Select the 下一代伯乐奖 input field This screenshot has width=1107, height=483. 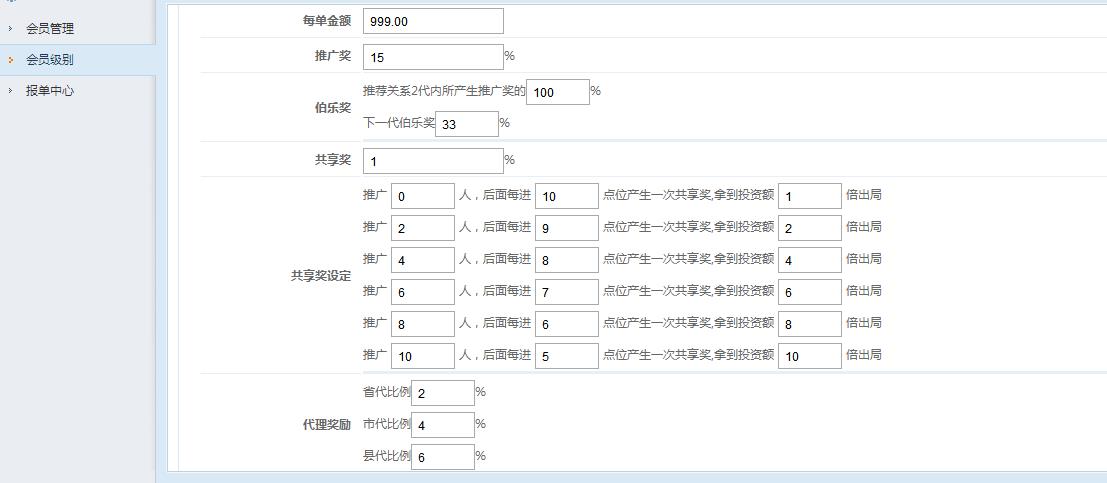coord(466,124)
